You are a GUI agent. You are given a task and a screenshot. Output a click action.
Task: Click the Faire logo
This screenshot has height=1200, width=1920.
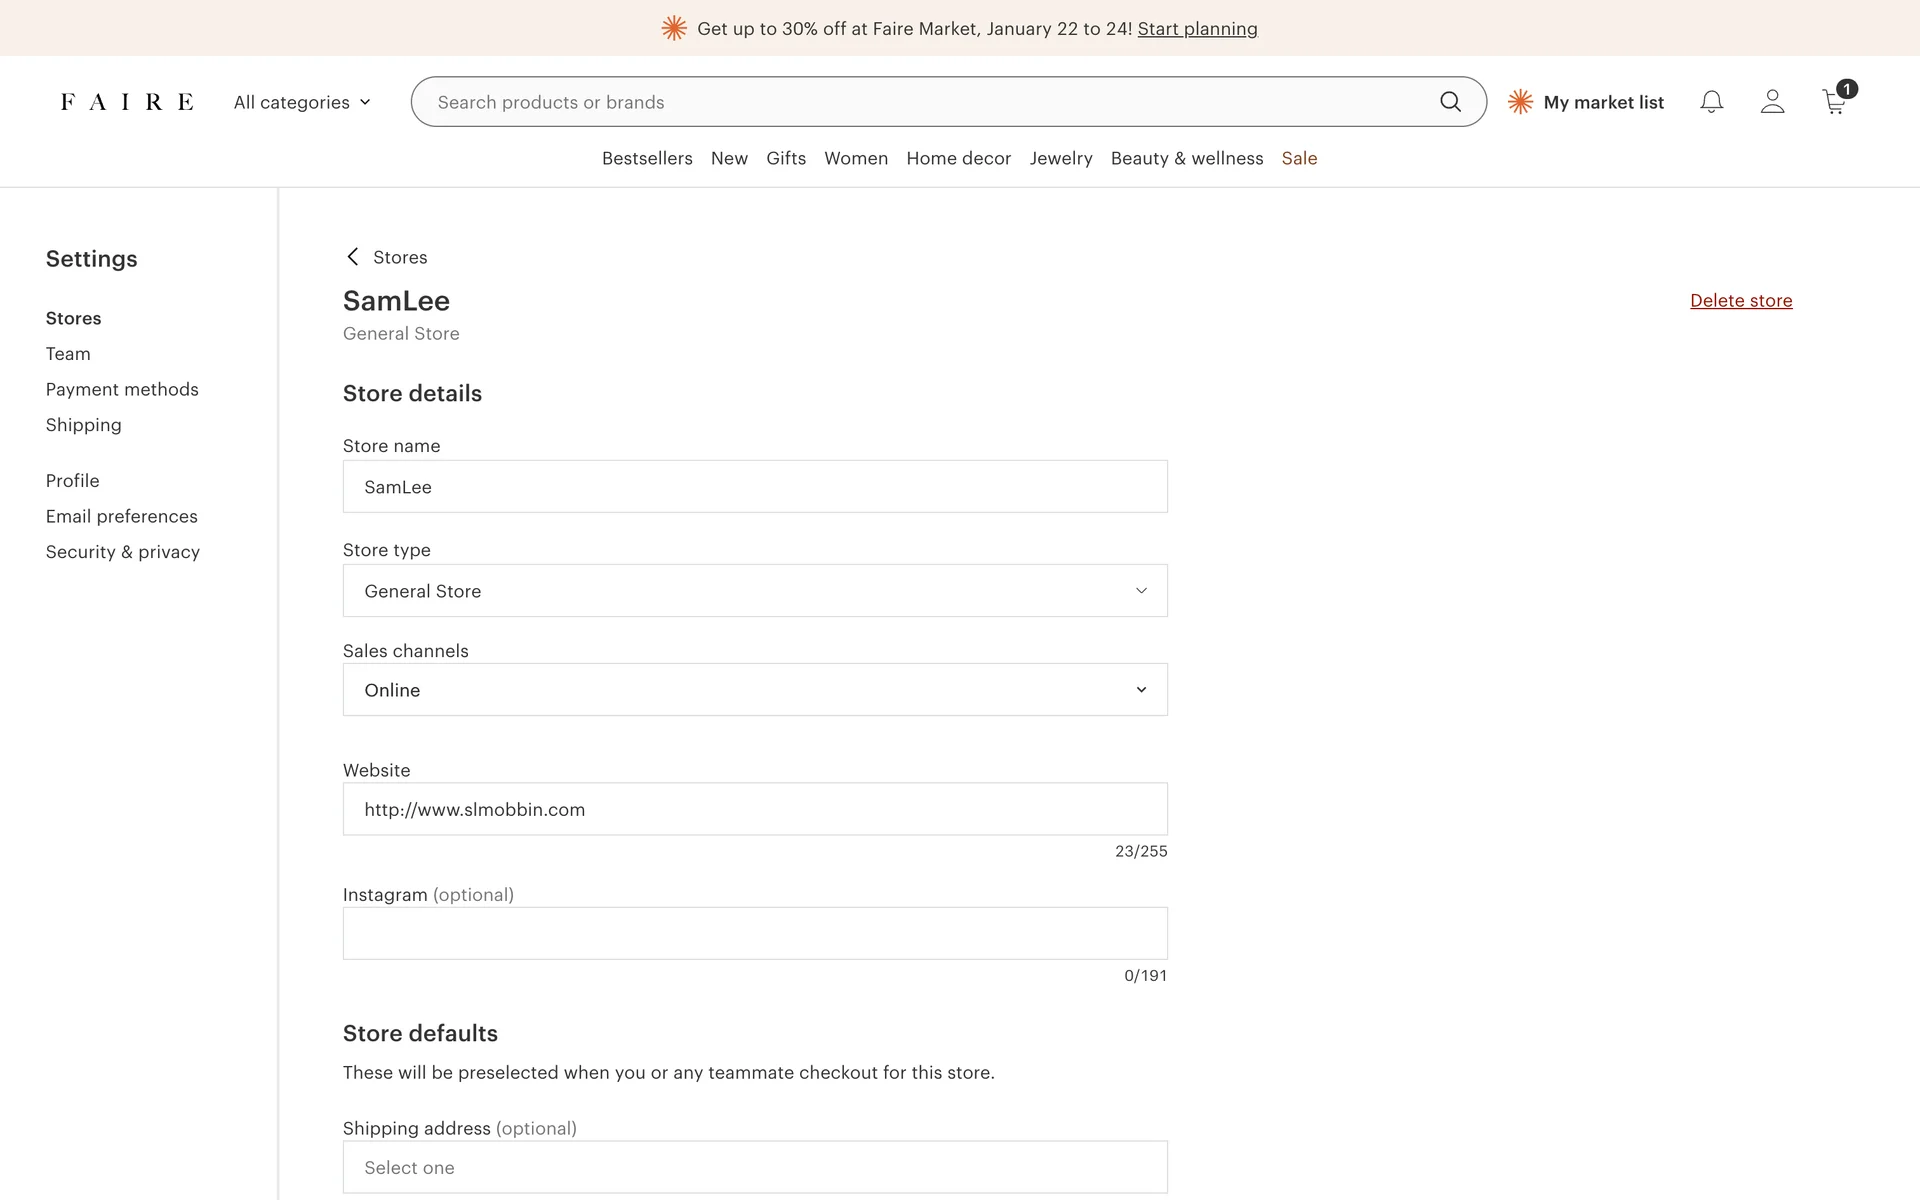pyautogui.click(x=127, y=102)
